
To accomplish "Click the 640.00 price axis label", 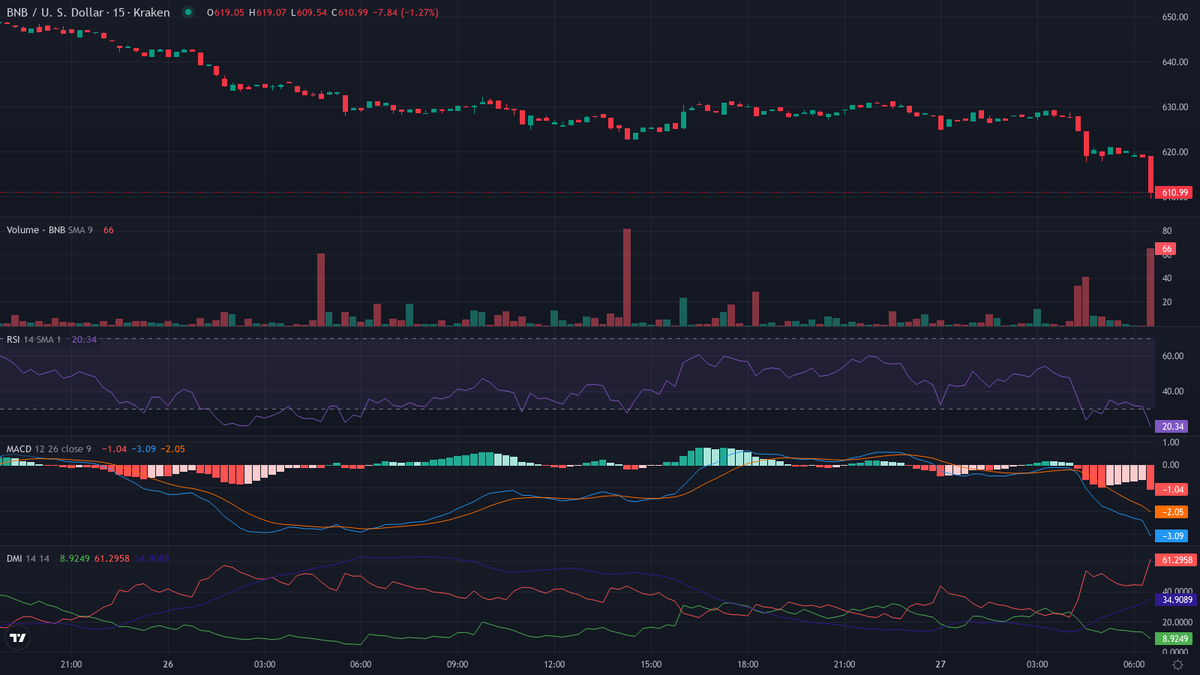I will click(x=1174, y=62).
